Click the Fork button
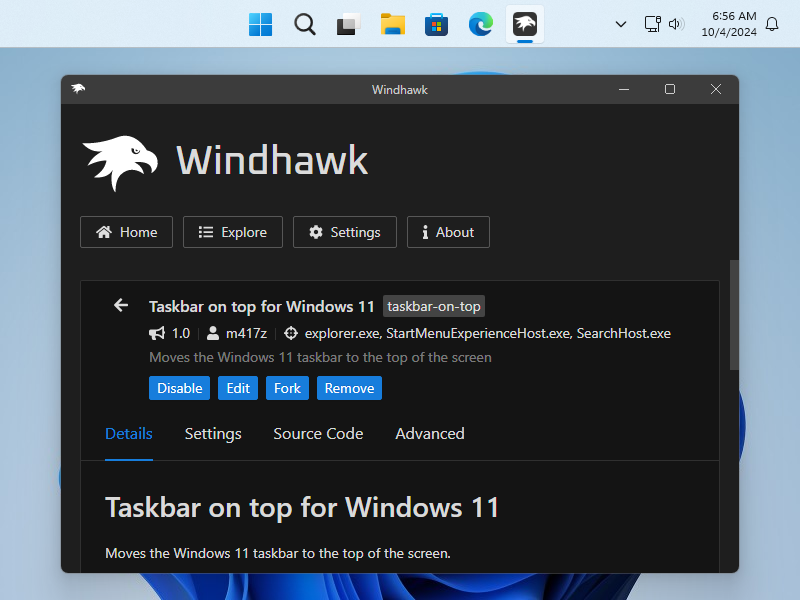This screenshot has width=800, height=600. (287, 388)
